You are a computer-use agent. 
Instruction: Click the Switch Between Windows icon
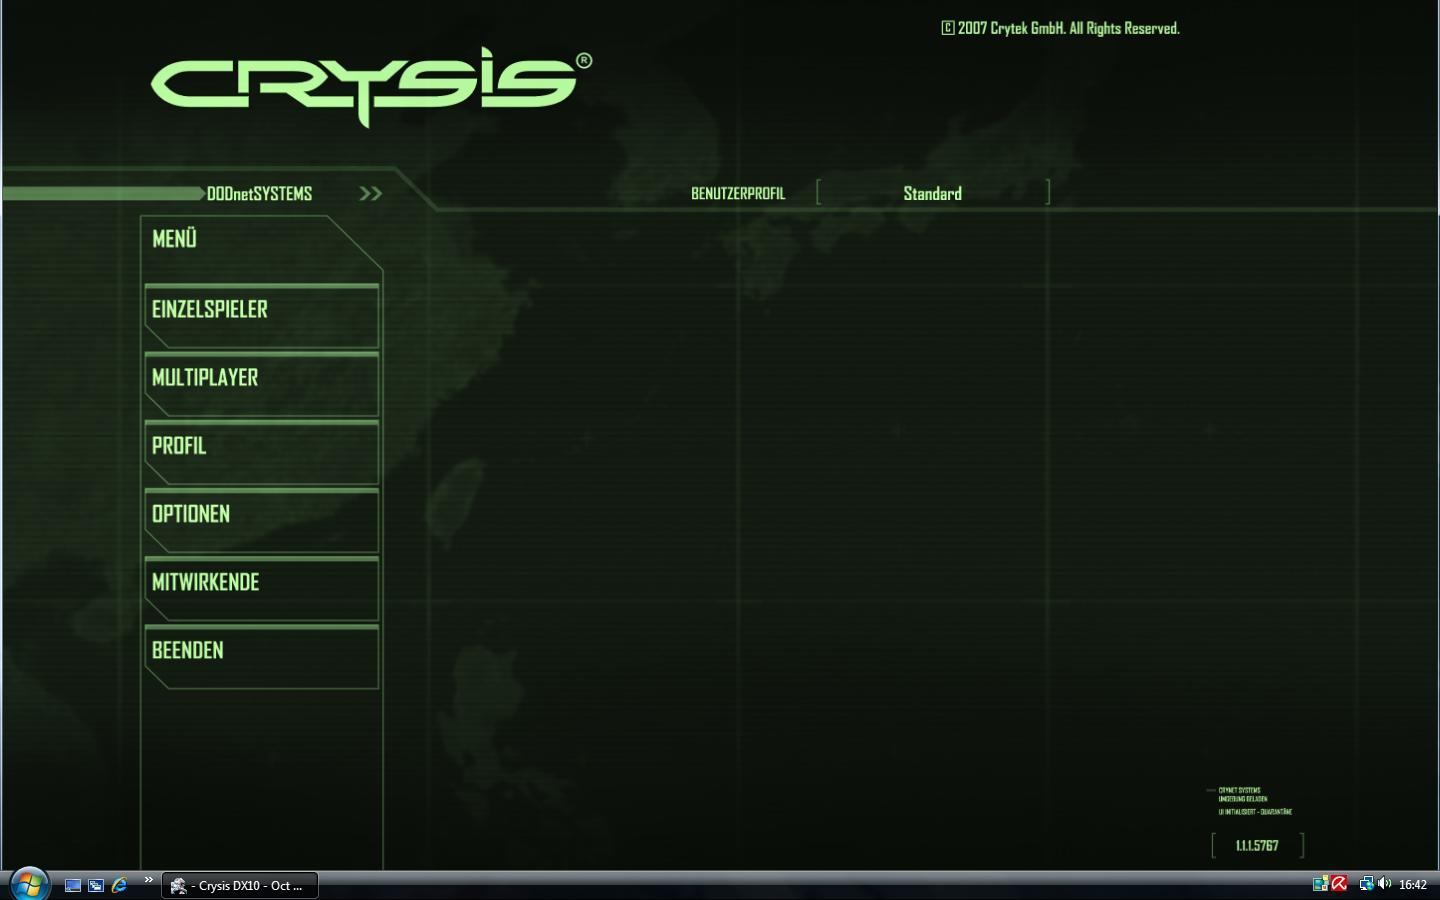point(96,885)
